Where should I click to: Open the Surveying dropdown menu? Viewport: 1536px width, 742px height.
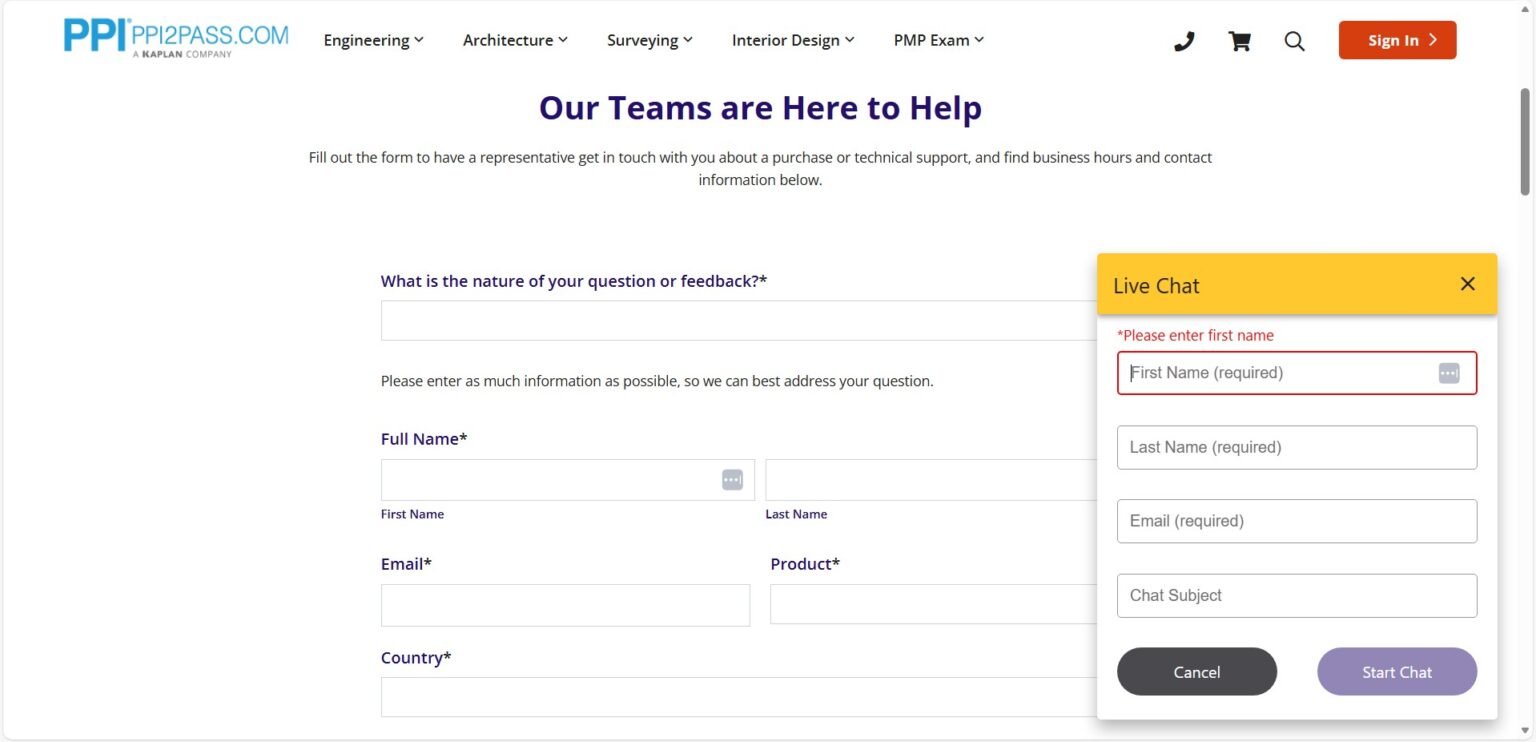649,40
